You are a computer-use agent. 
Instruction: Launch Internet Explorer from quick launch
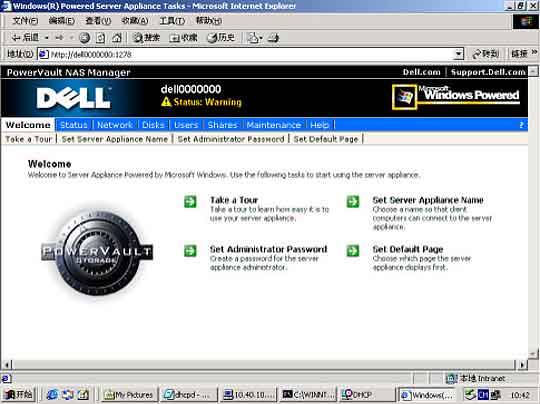click(52, 395)
